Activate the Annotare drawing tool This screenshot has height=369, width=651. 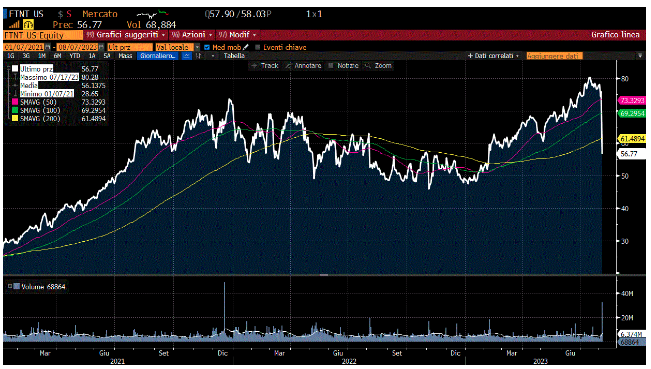point(303,66)
